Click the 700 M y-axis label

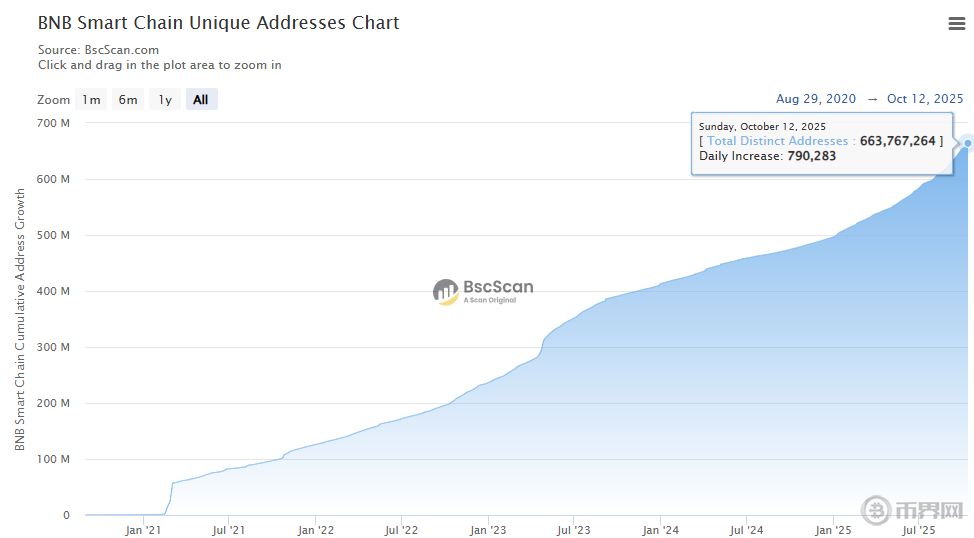pyautogui.click(x=52, y=123)
